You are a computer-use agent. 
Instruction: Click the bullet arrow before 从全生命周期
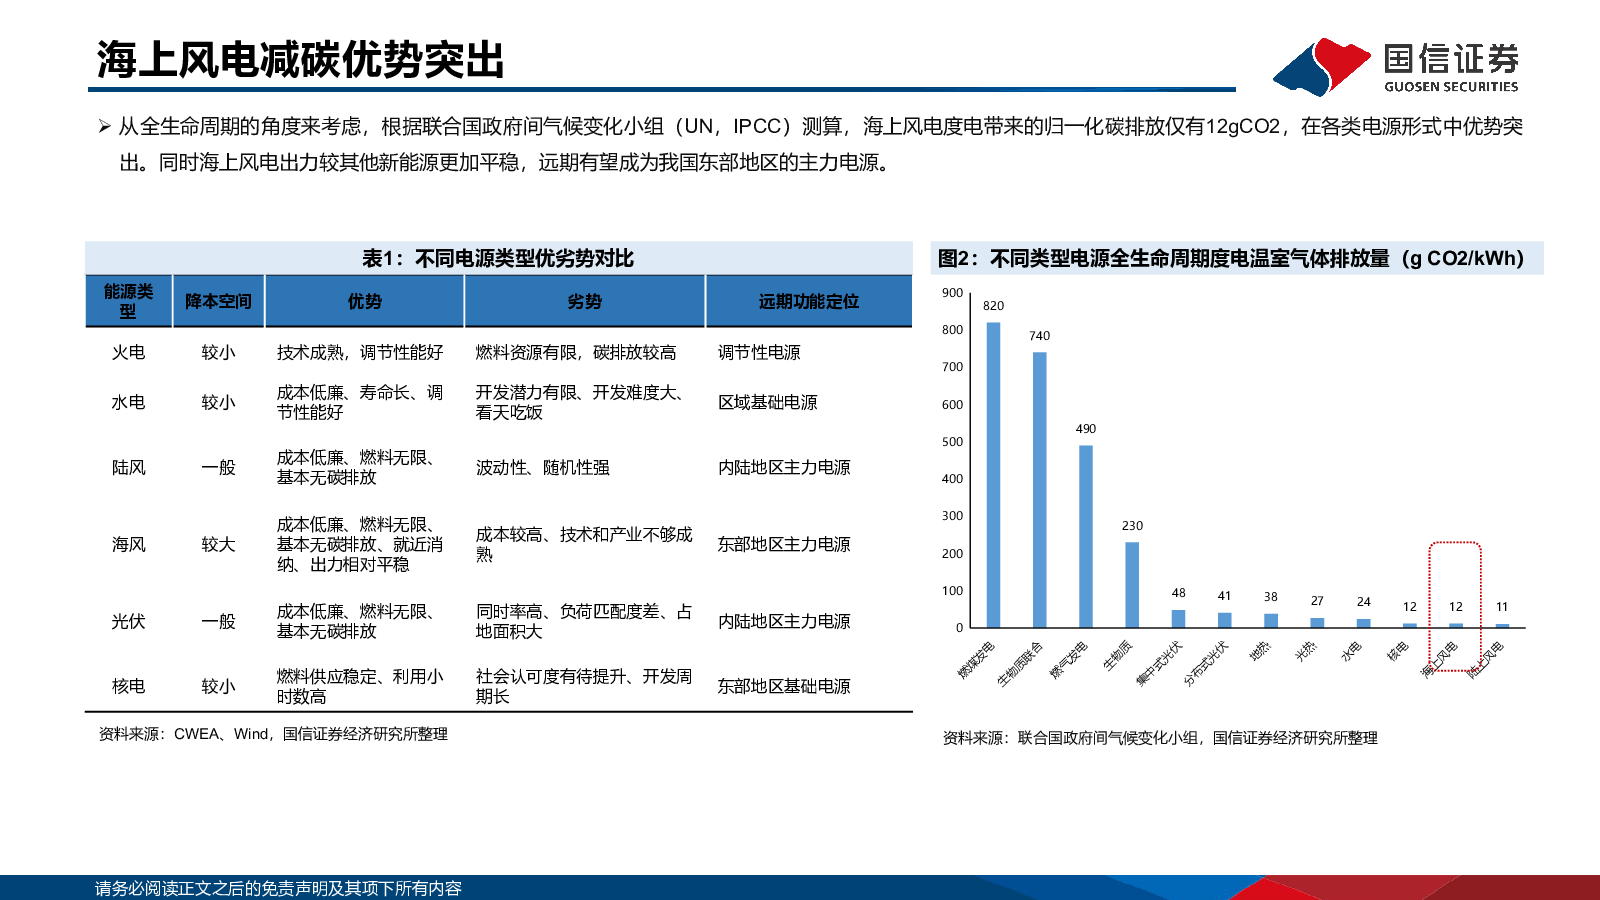(x=104, y=126)
